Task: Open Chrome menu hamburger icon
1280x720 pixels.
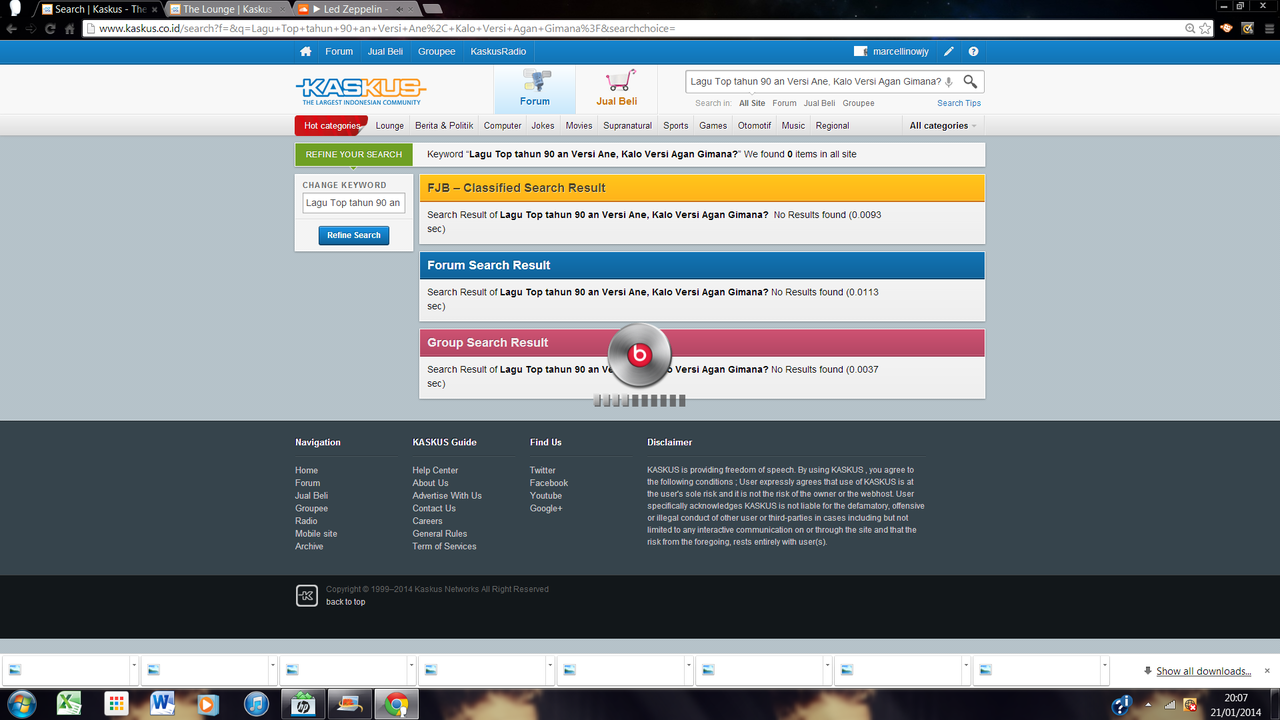Action: pos(1267,28)
